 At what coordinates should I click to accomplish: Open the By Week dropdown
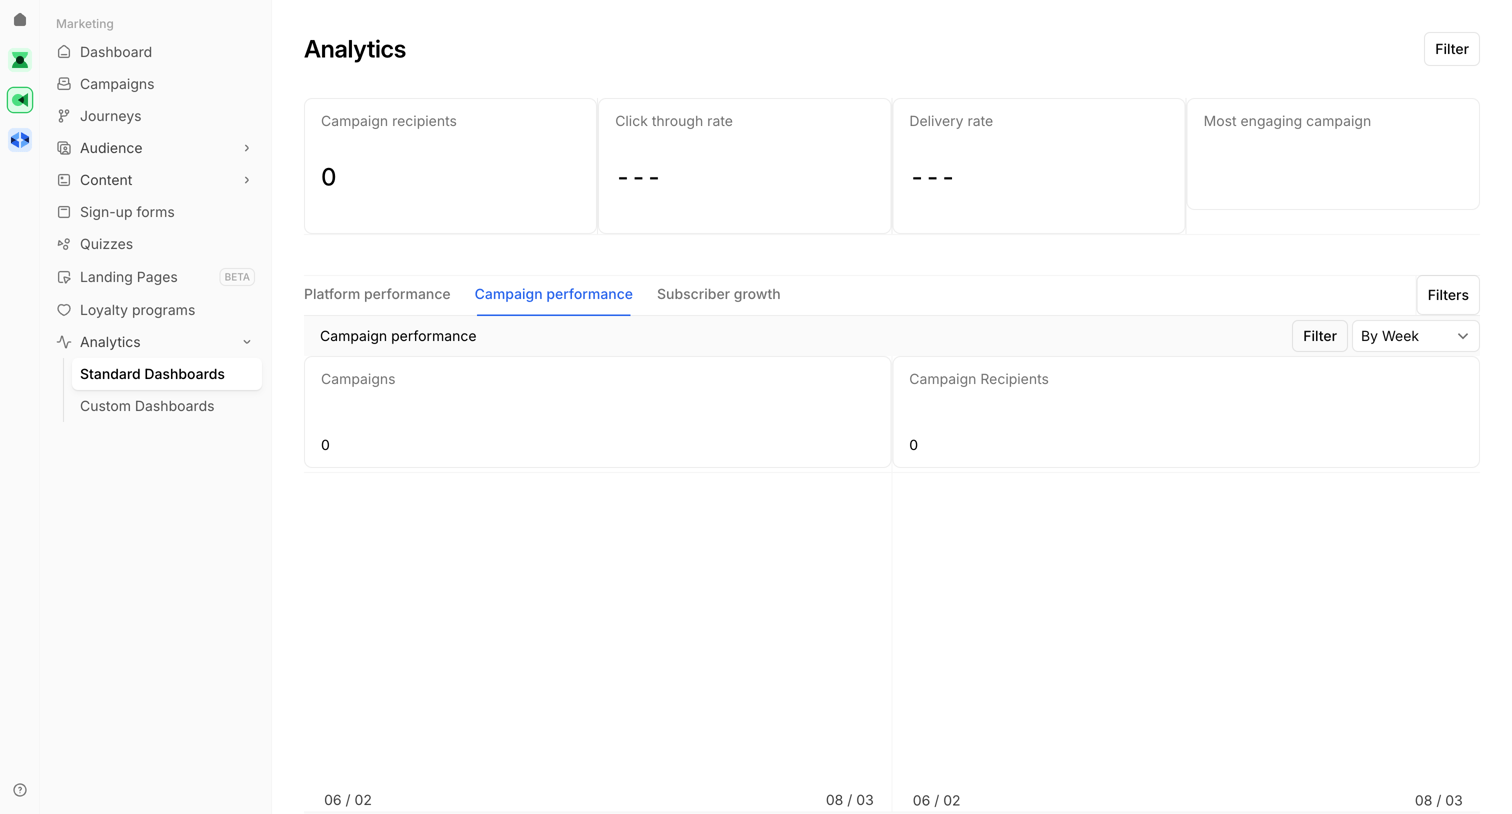[x=1415, y=336]
